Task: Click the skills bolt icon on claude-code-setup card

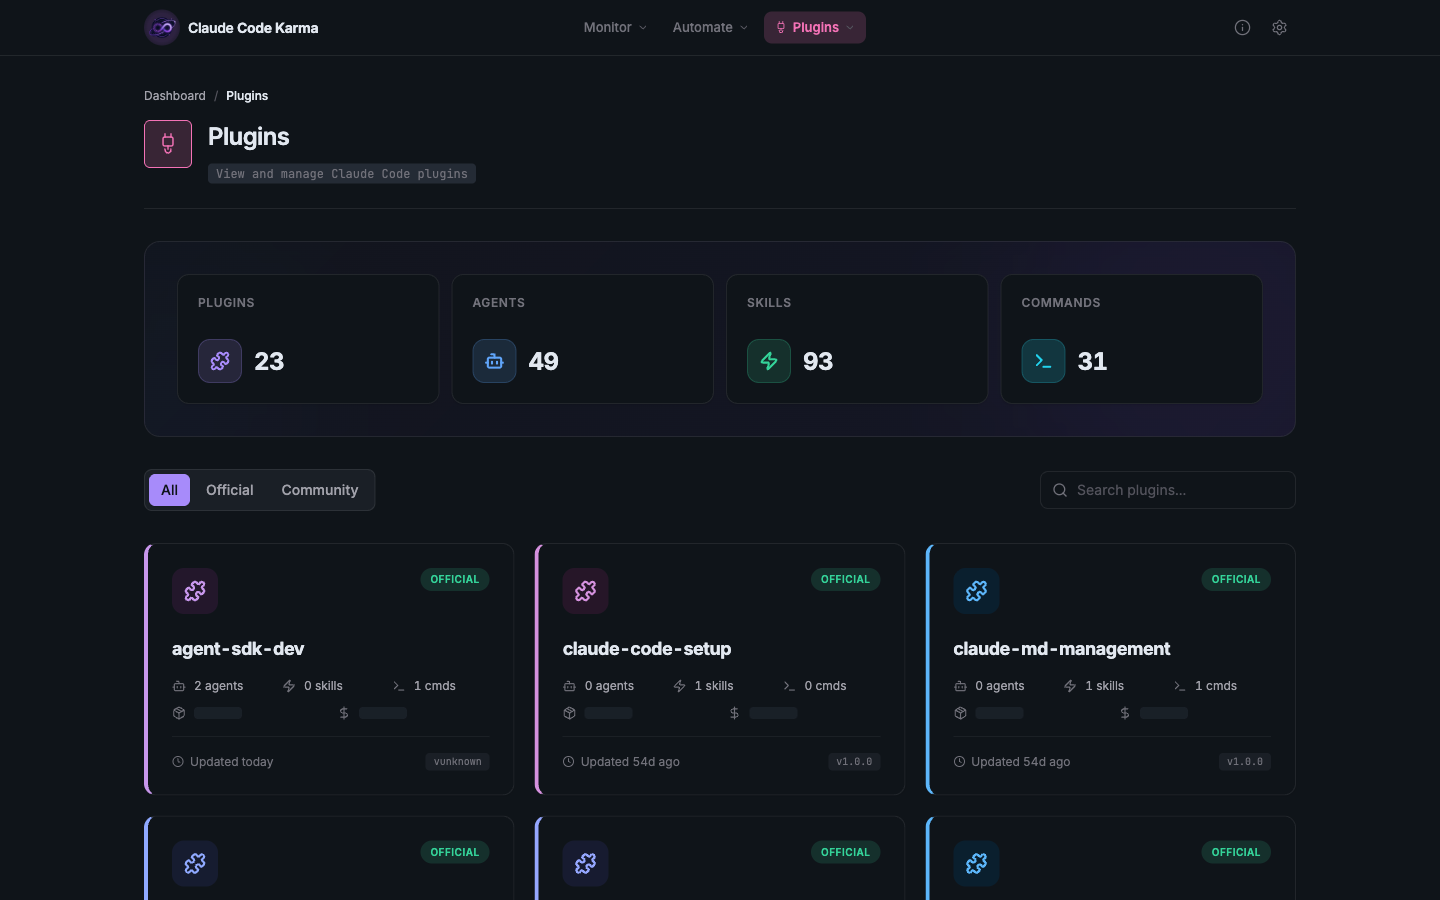Action: coord(680,686)
